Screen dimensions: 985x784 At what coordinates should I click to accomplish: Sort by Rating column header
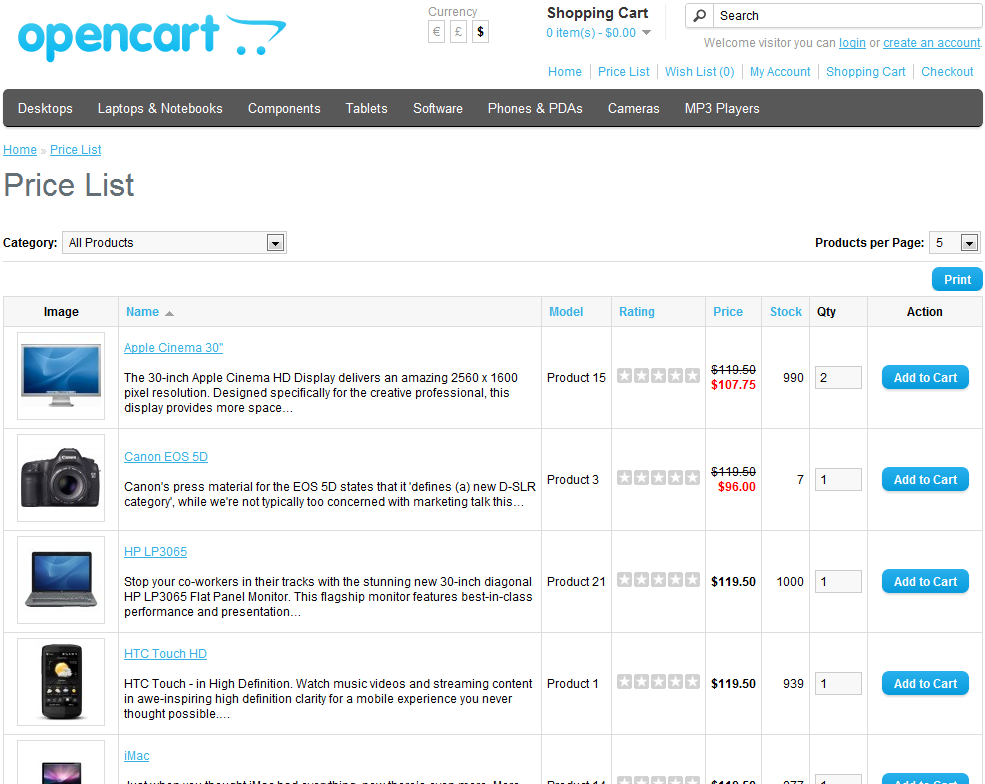click(636, 312)
